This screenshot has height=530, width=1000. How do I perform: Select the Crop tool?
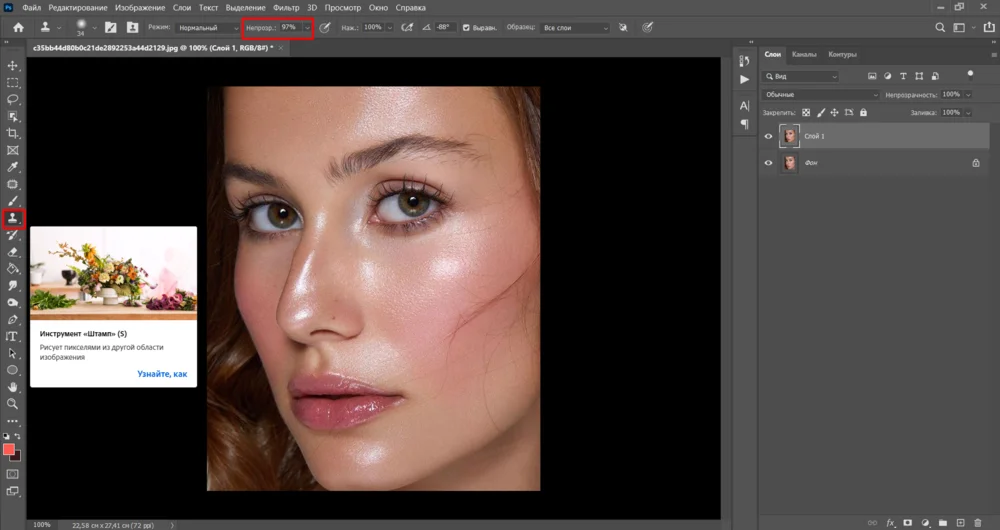coord(13,133)
